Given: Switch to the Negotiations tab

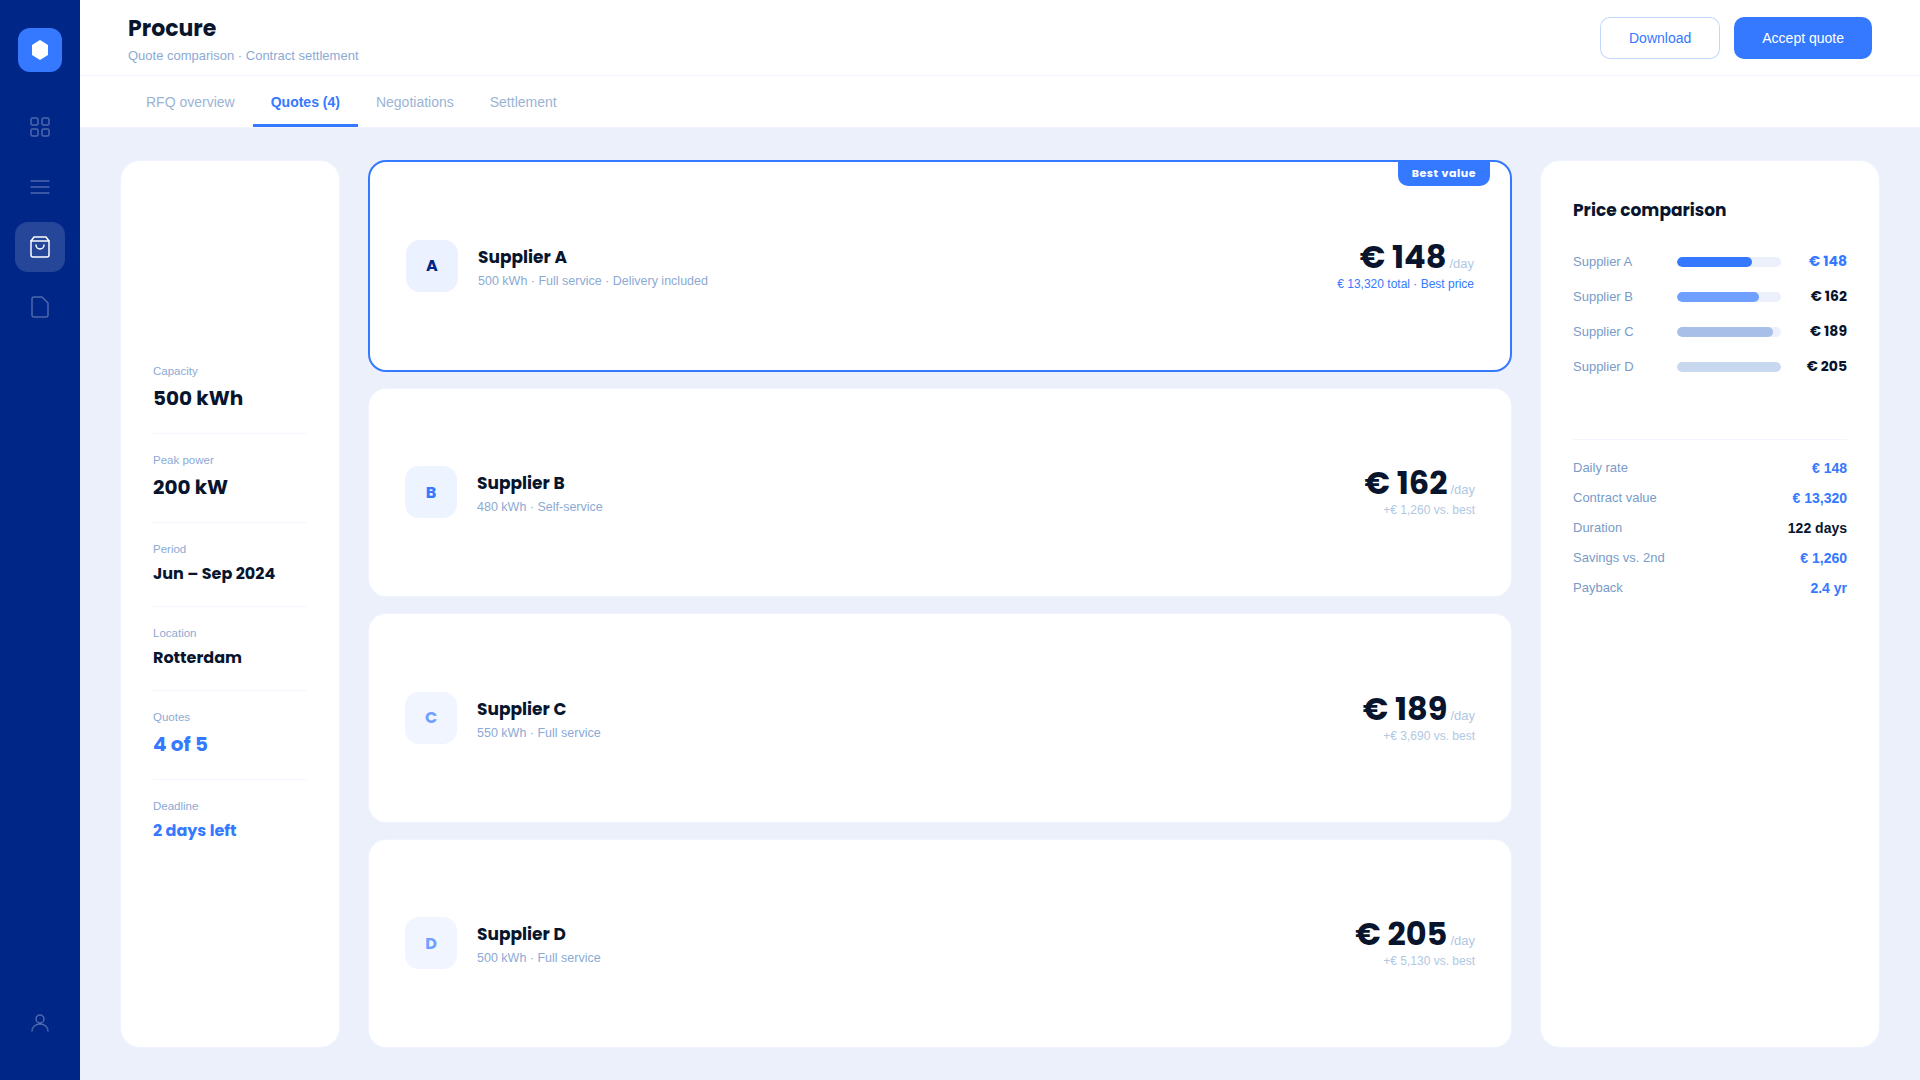Looking at the screenshot, I should [415, 102].
